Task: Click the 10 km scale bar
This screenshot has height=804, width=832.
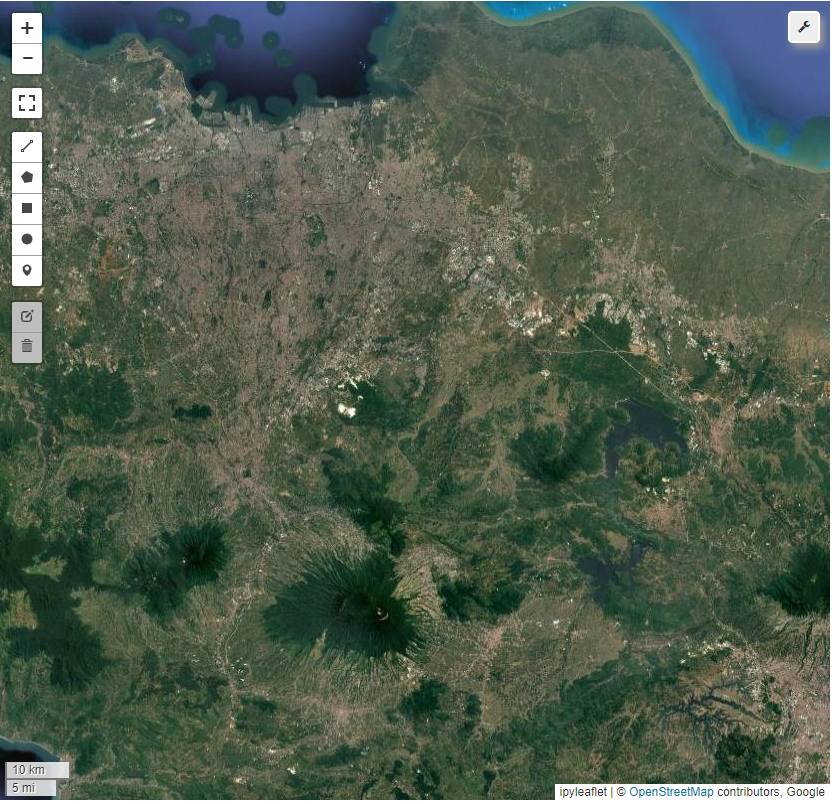Action: [37, 770]
